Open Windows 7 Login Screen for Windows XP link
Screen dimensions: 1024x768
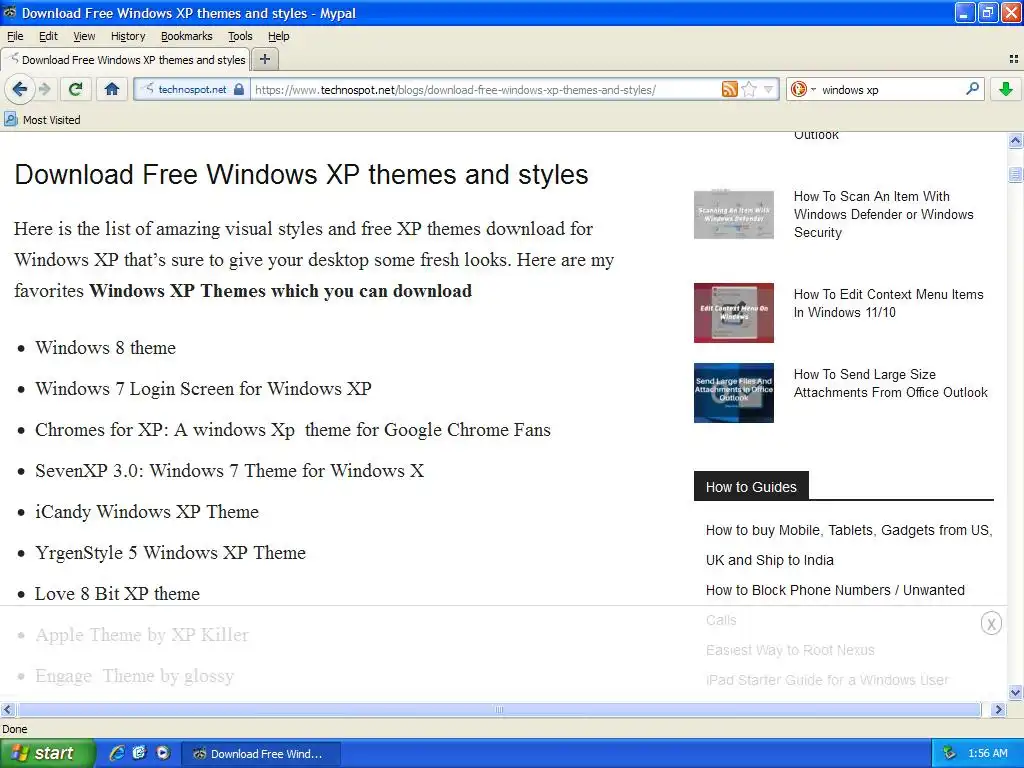(203, 389)
